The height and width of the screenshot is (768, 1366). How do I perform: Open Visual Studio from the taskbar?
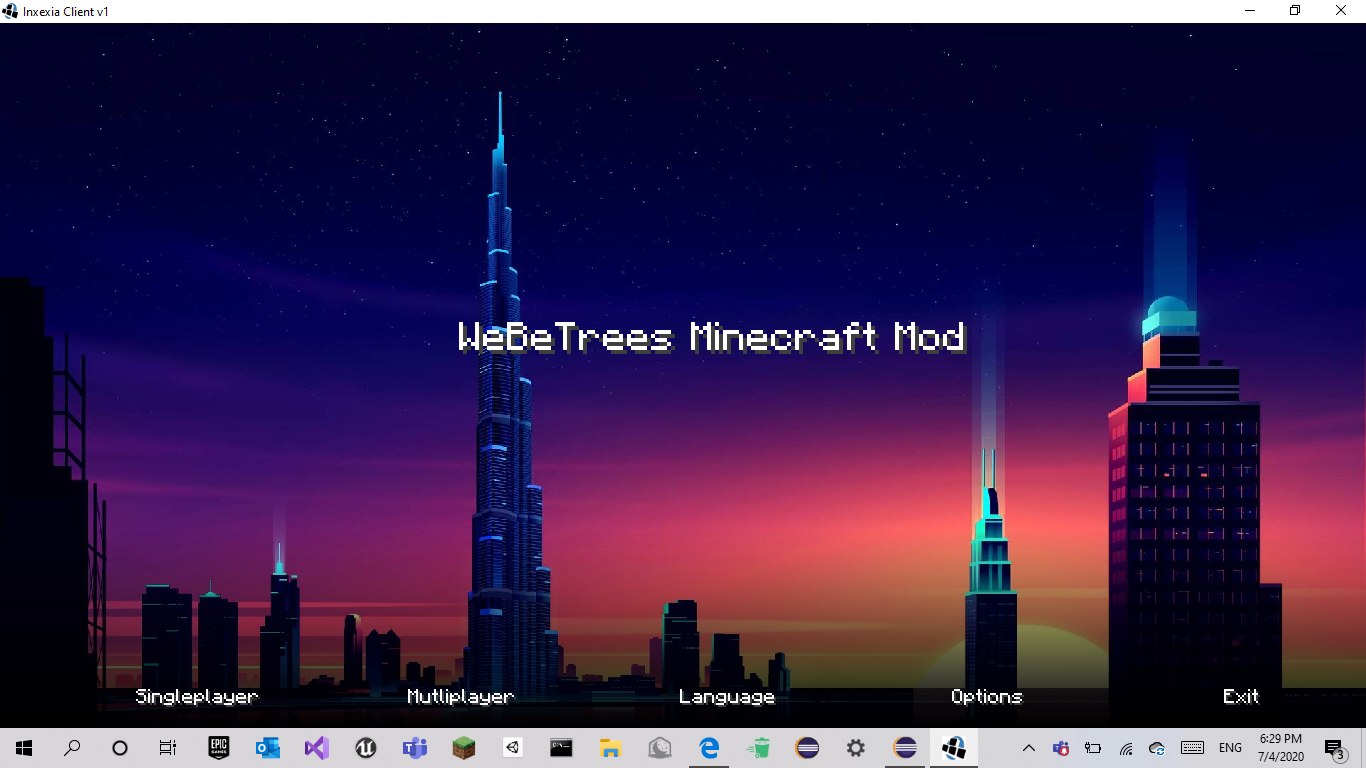tap(317, 748)
